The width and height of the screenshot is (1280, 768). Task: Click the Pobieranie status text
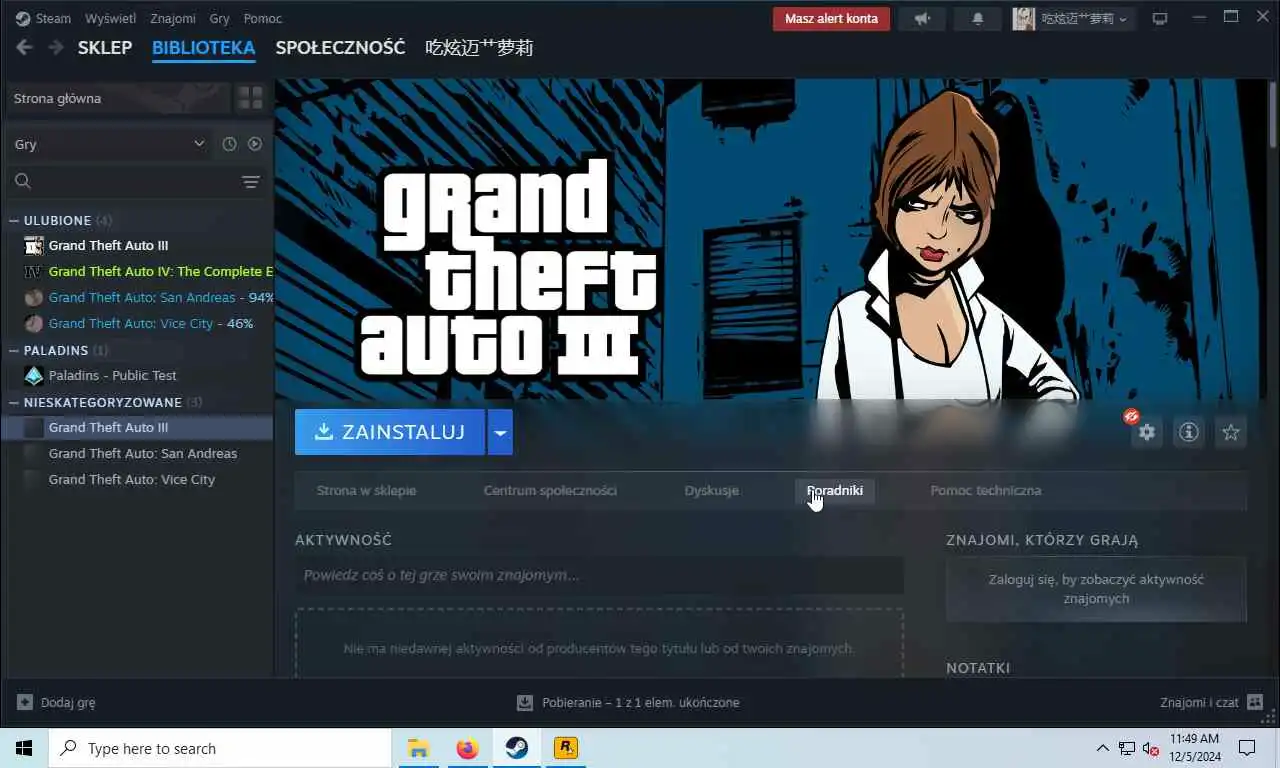tap(641, 702)
